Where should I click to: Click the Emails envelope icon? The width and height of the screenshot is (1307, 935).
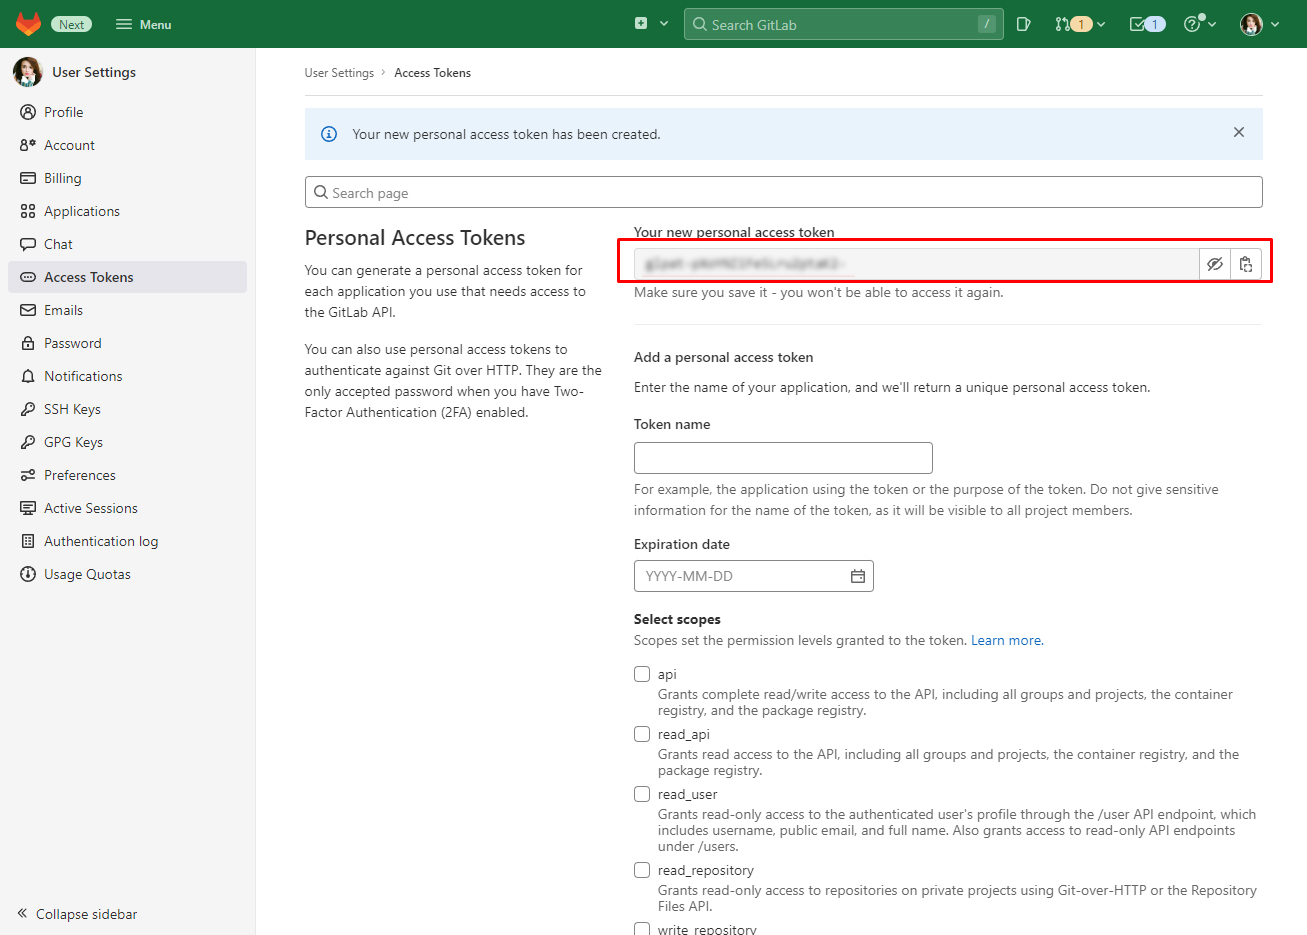[28, 310]
